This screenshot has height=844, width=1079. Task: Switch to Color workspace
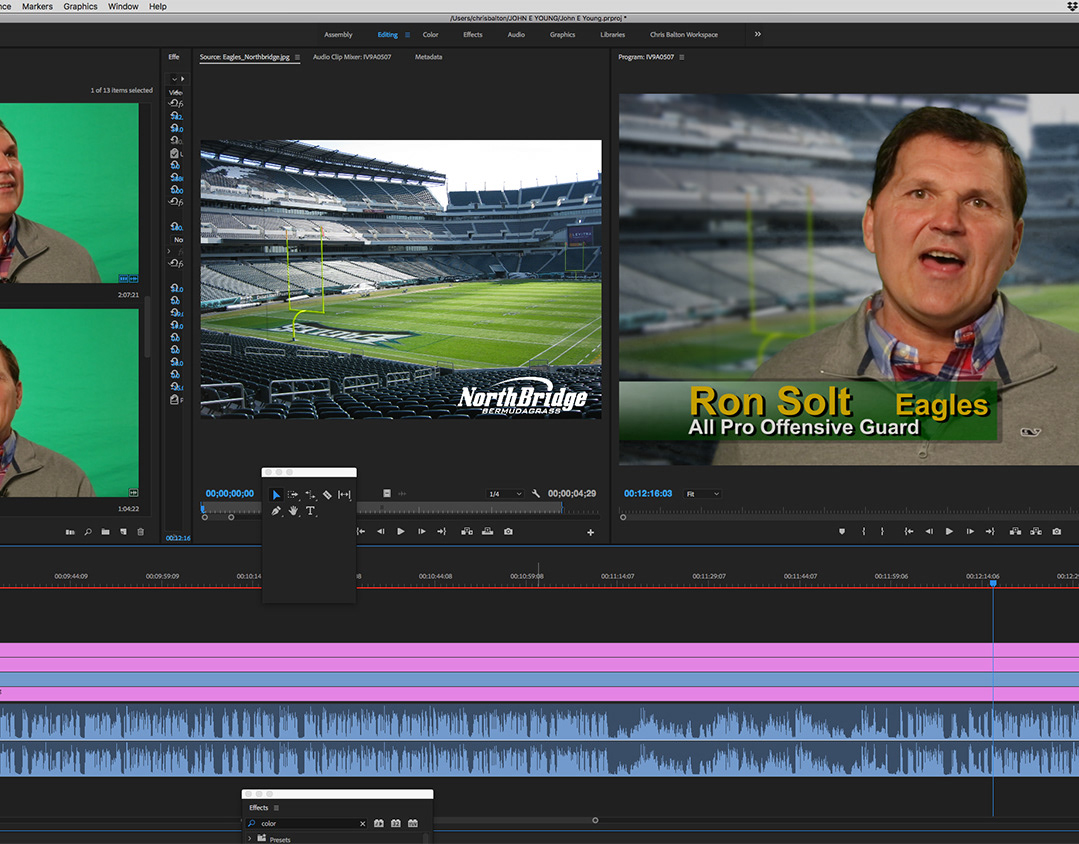(430, 34)
